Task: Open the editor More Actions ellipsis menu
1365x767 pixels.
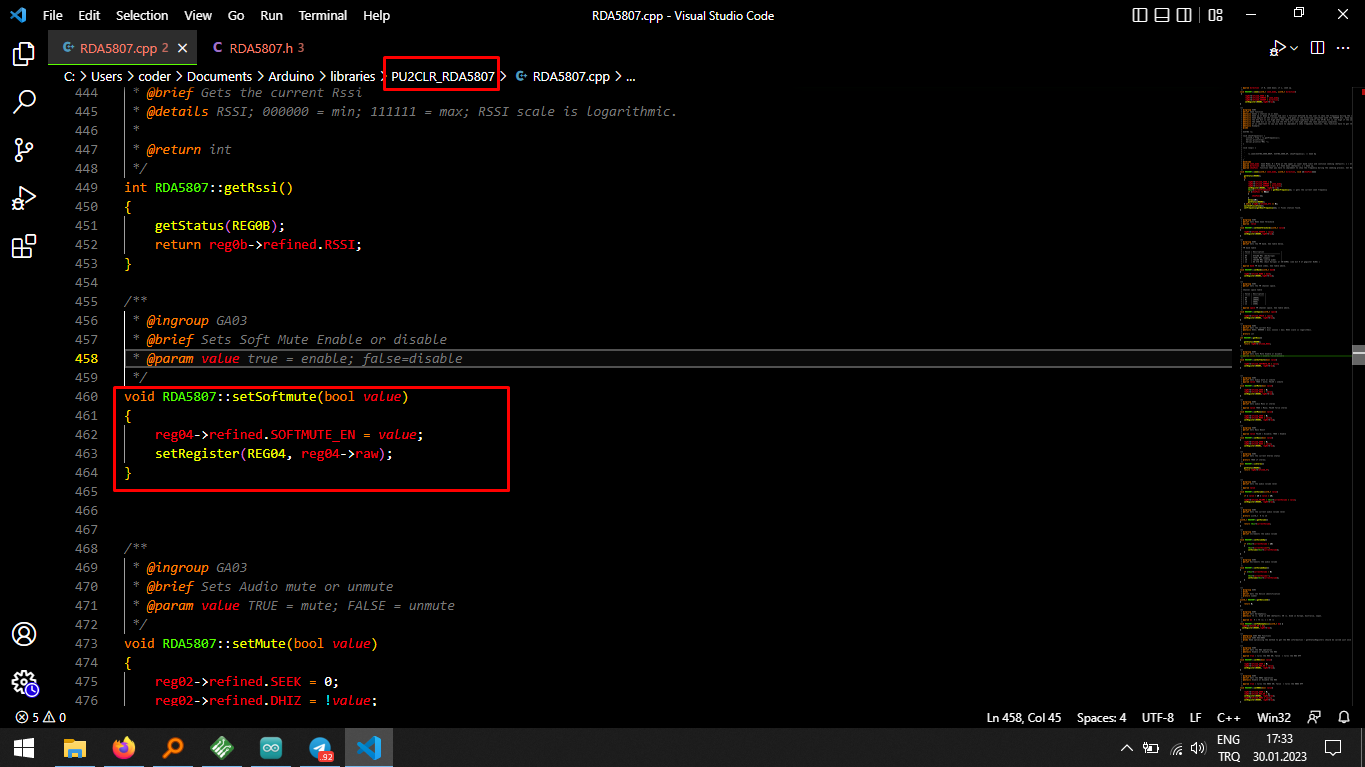Action: click(1342, 48)
